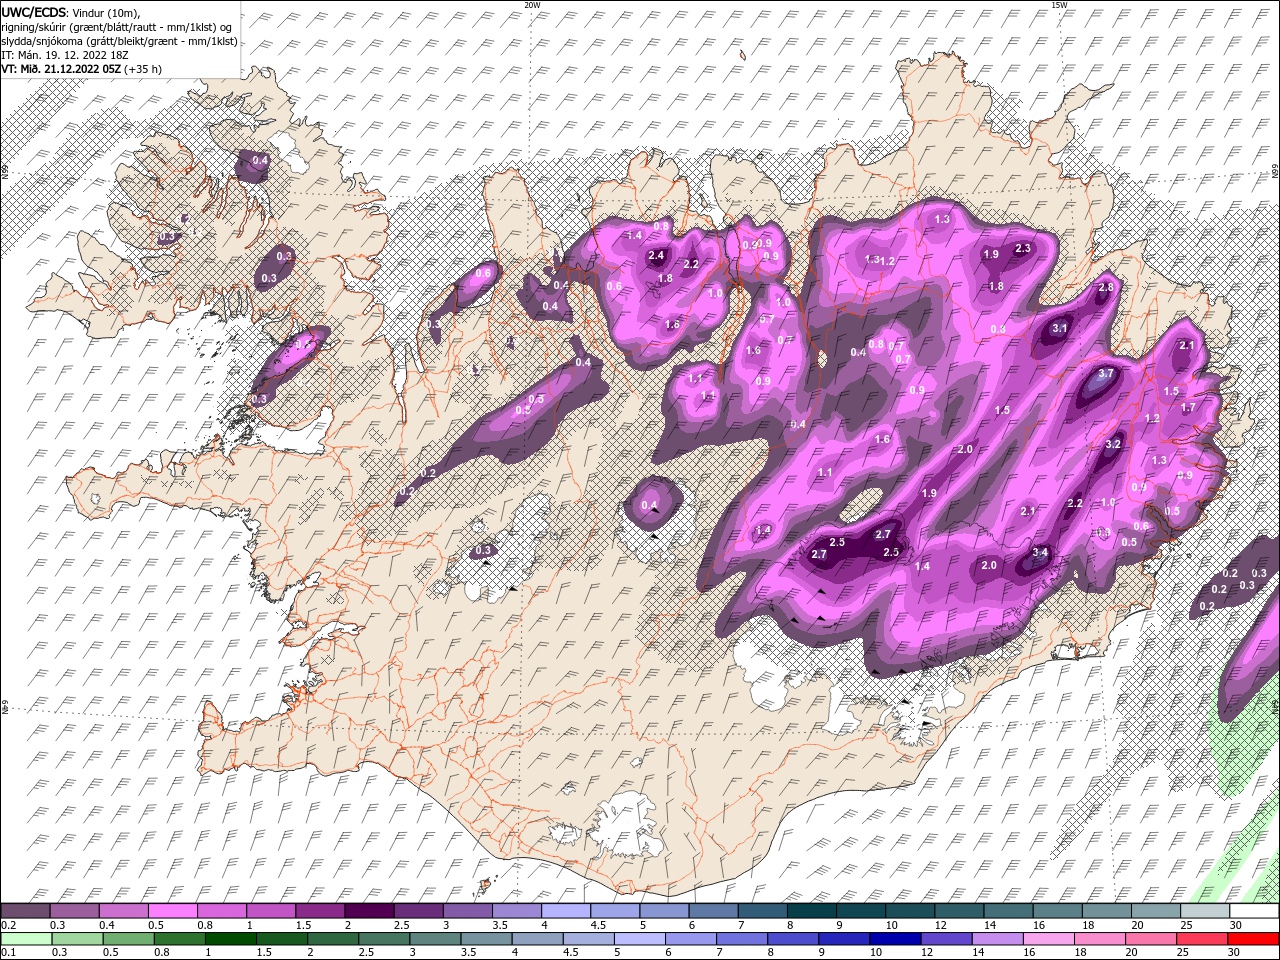Select the upper-scale swatch starting at 1.5
Image resolution: width=1280 pixels, height=960 pixels.
[319, 911]
